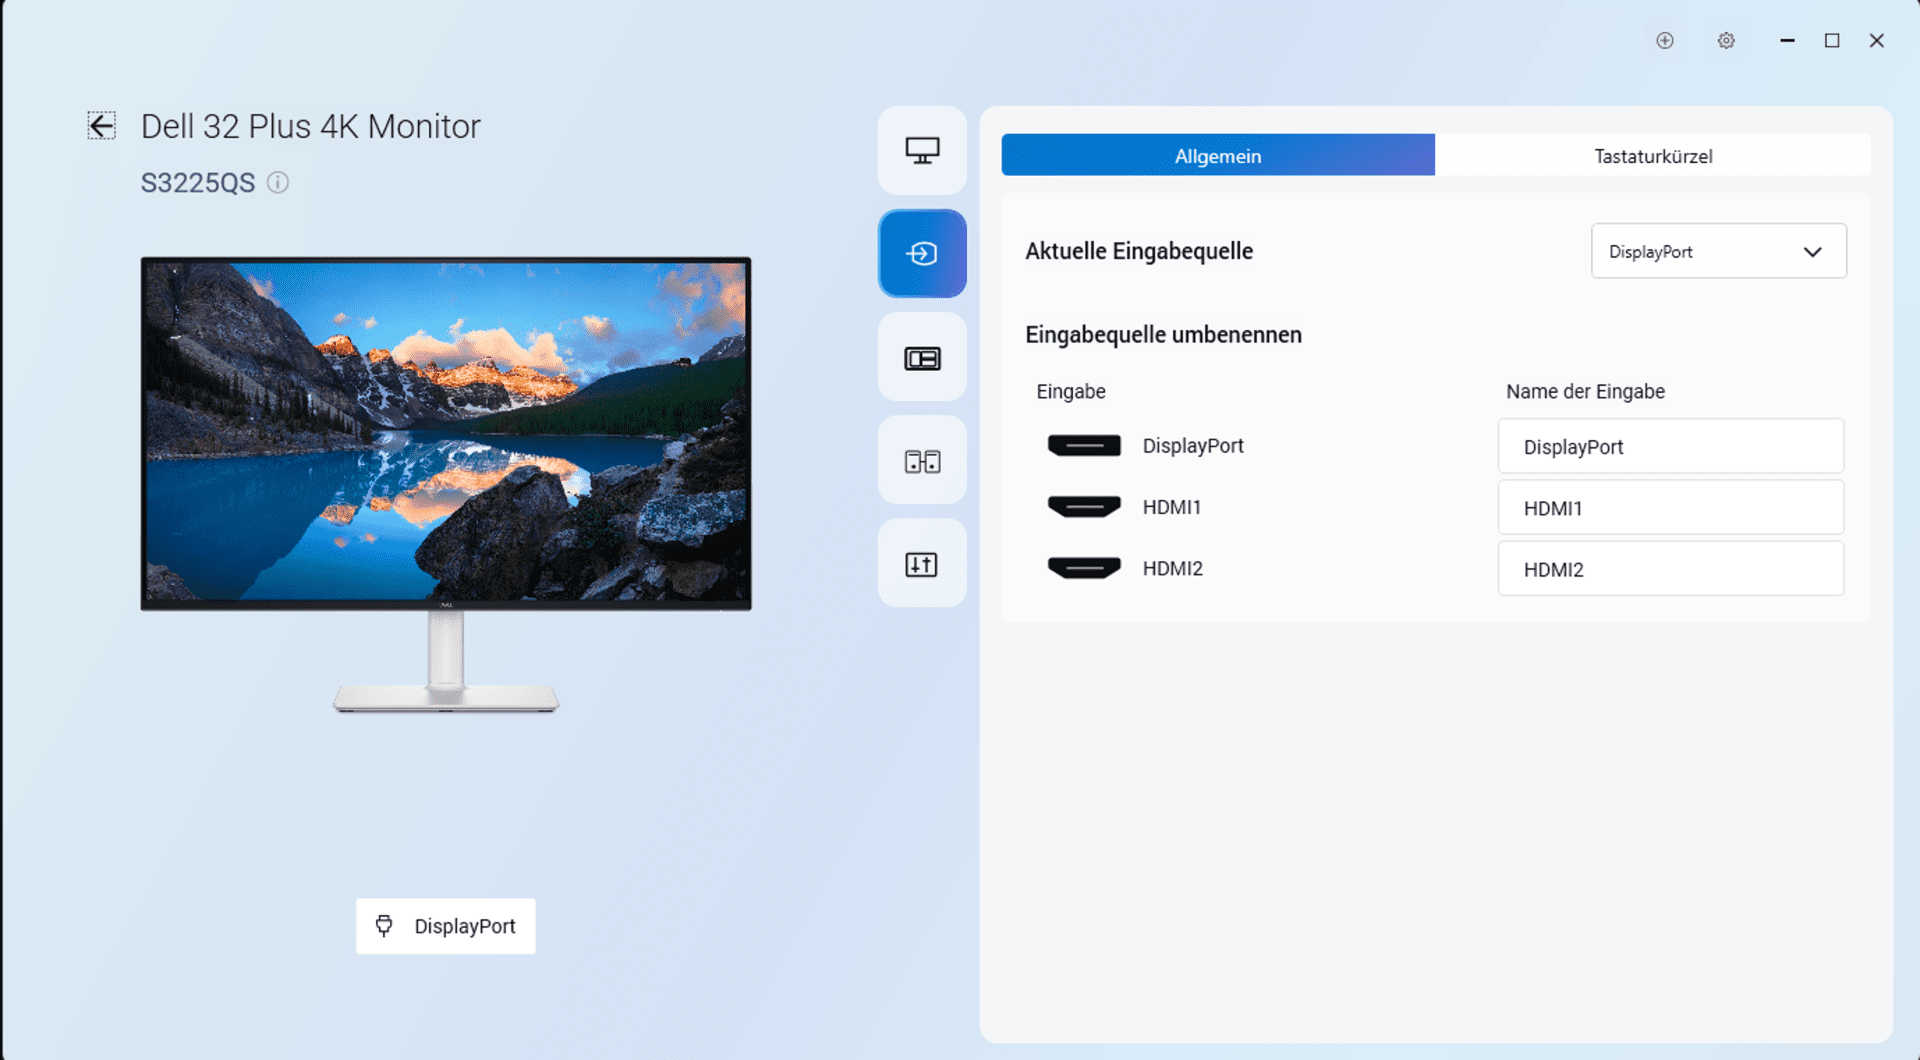Click the 'Dell 32 Plus 4K Monitor' title
1920x1060 pixels.
click(311, 126)
